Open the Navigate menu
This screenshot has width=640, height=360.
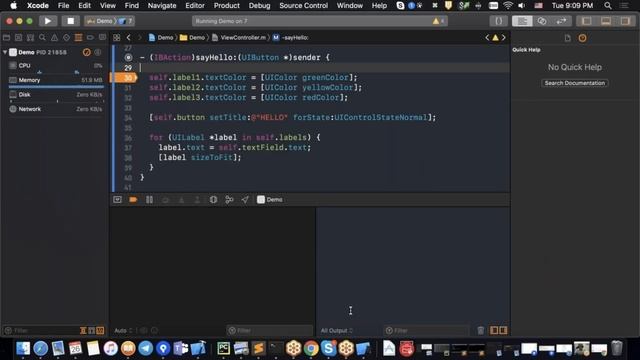162,5
